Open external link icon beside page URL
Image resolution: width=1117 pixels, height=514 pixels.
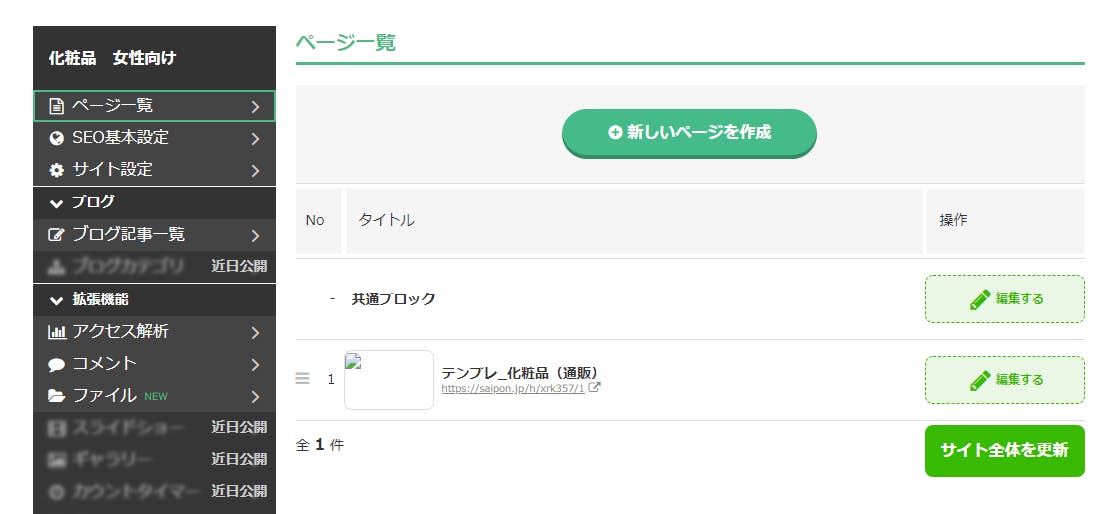pos(594,388)
